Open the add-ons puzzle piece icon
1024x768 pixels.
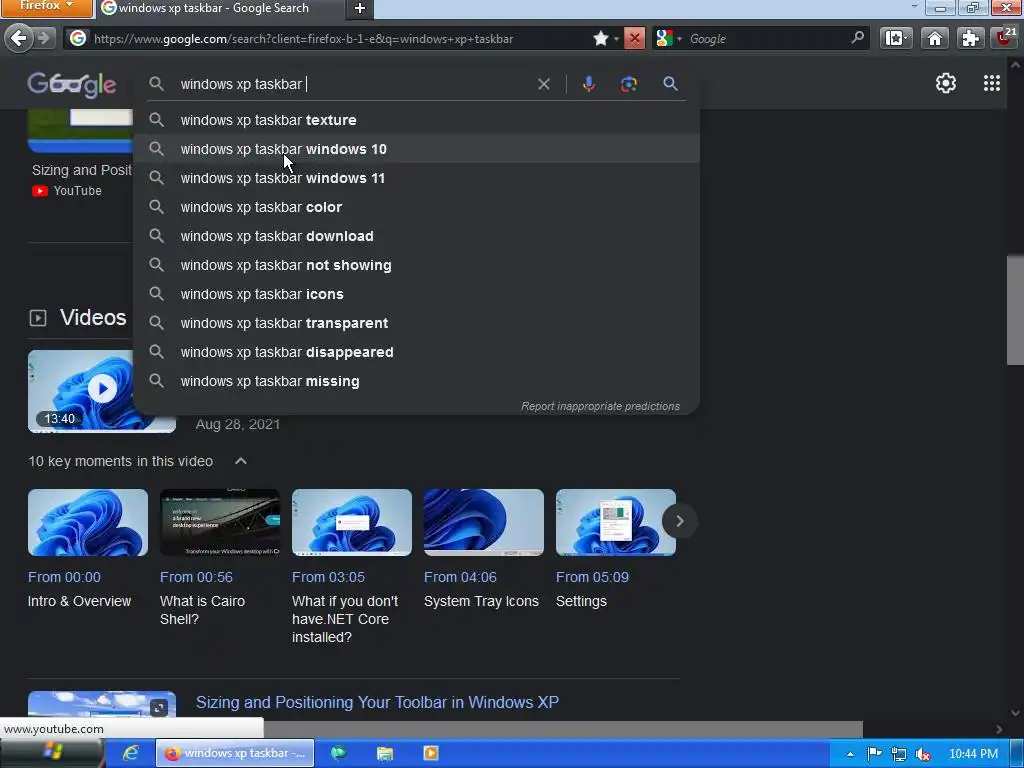click(970, 39)
